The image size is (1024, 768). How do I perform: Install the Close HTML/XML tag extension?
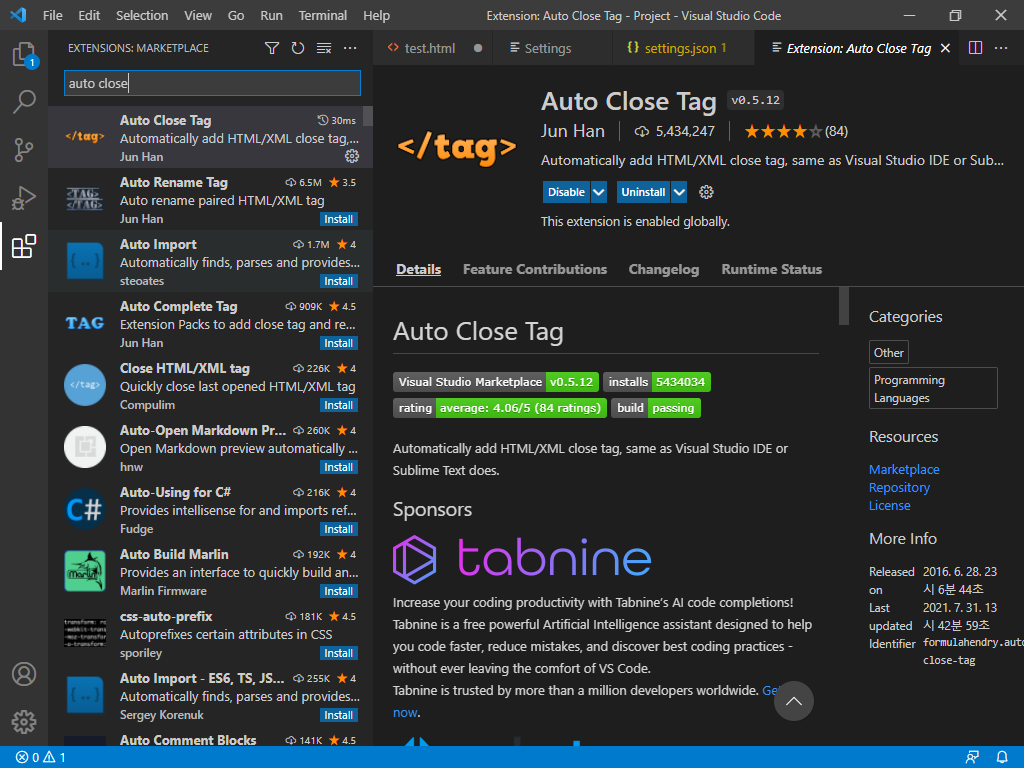point(339,406)
